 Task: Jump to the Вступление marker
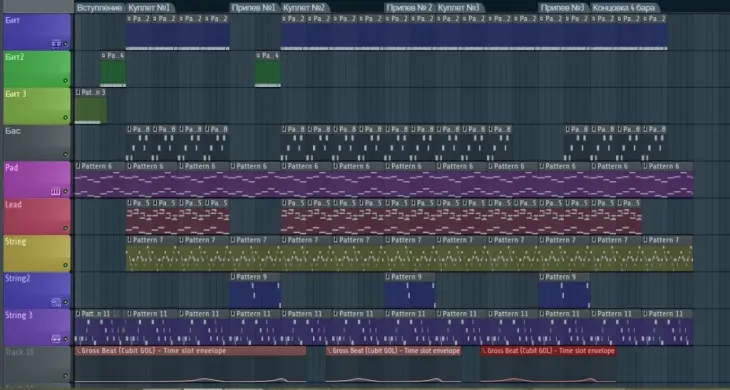click(x=100, y=8)
